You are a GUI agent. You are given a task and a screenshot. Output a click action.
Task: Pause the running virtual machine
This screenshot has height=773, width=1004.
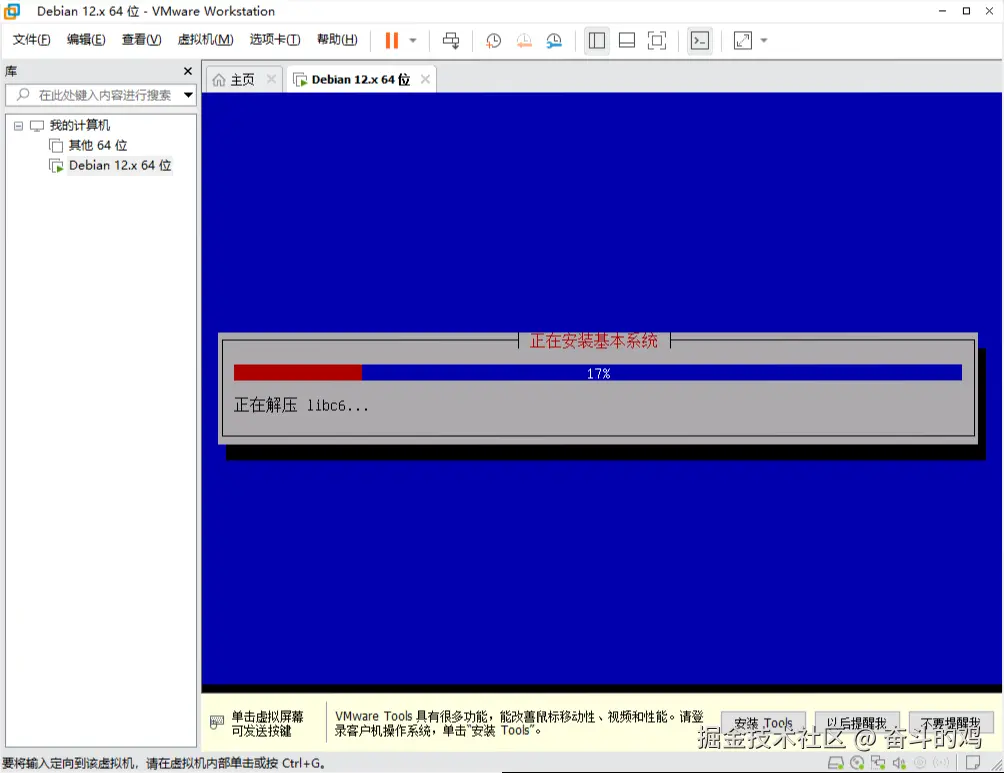point(390,40)
